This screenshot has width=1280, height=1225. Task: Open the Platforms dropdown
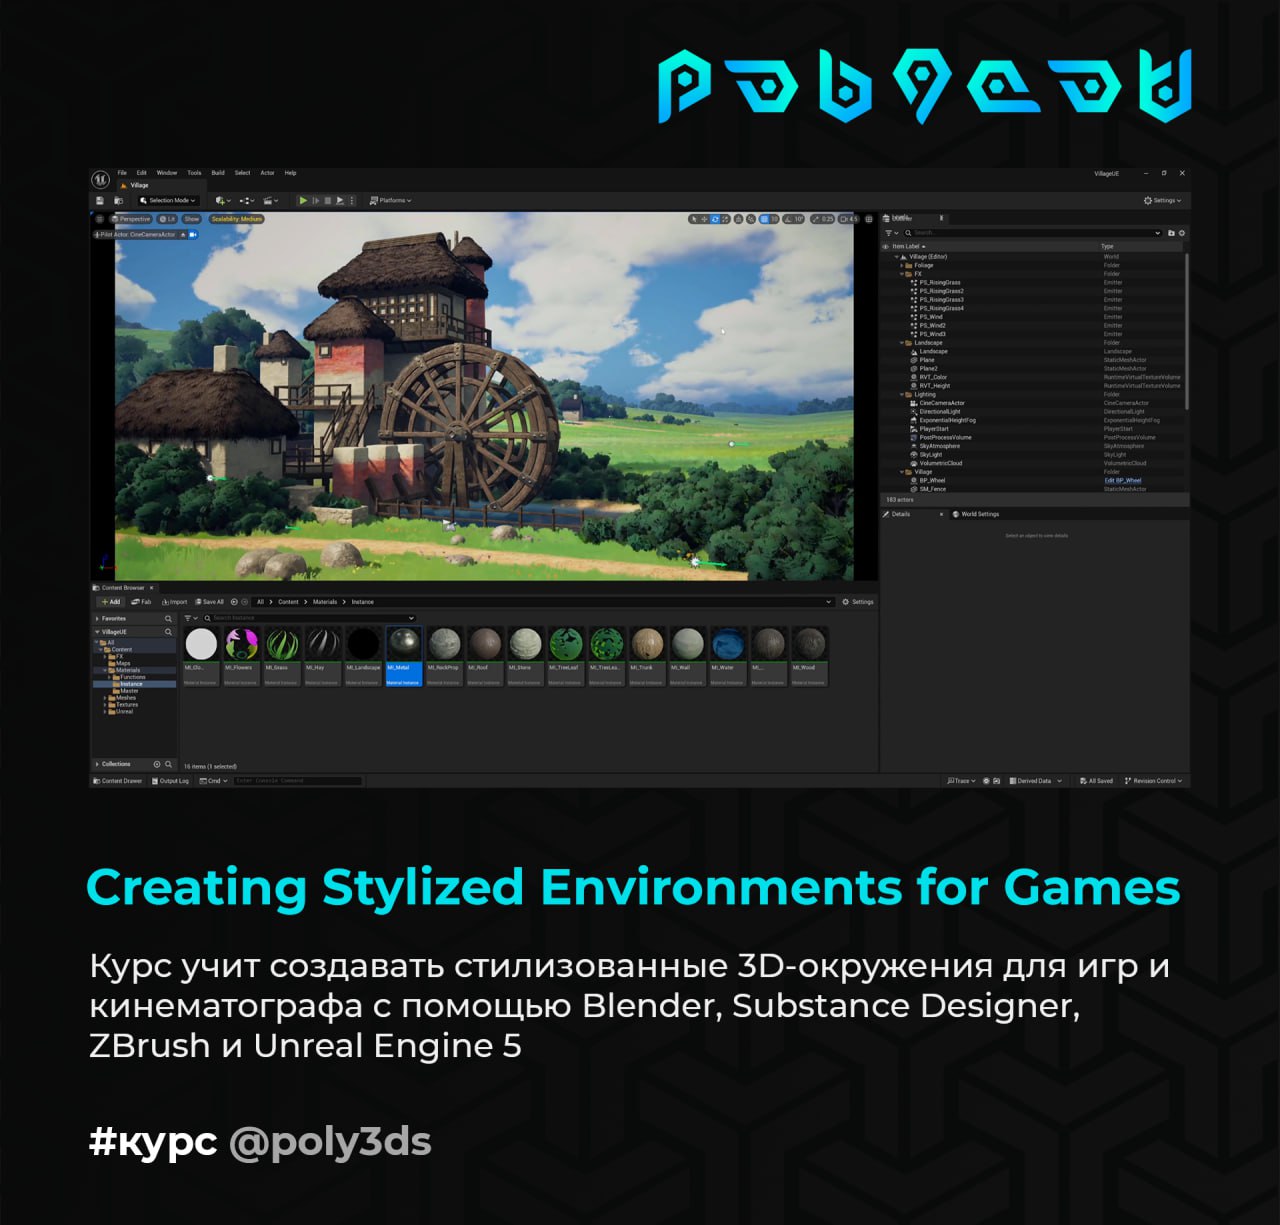pos(391,200)
